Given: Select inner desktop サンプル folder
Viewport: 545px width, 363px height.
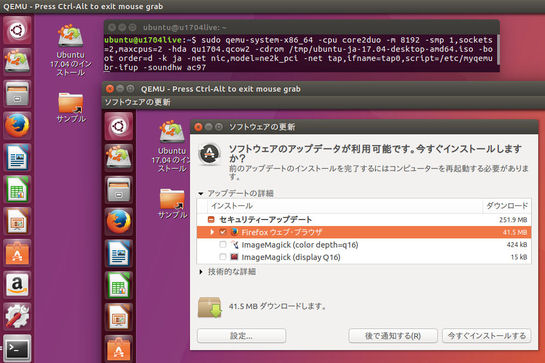Looking at the screenshot, I should (x=172, y=204).
